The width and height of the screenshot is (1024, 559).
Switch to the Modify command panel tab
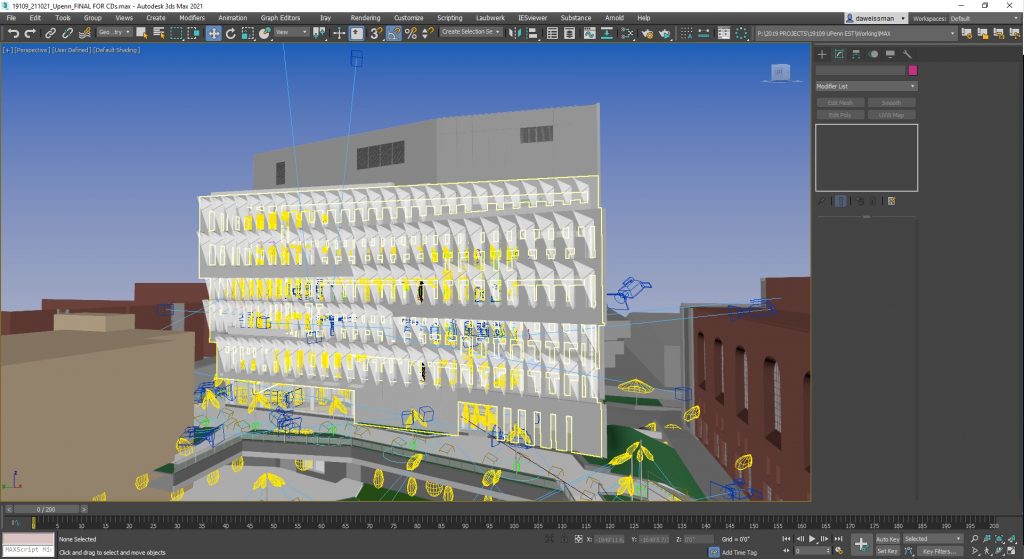pyautogui.click(x=839, y=54)
